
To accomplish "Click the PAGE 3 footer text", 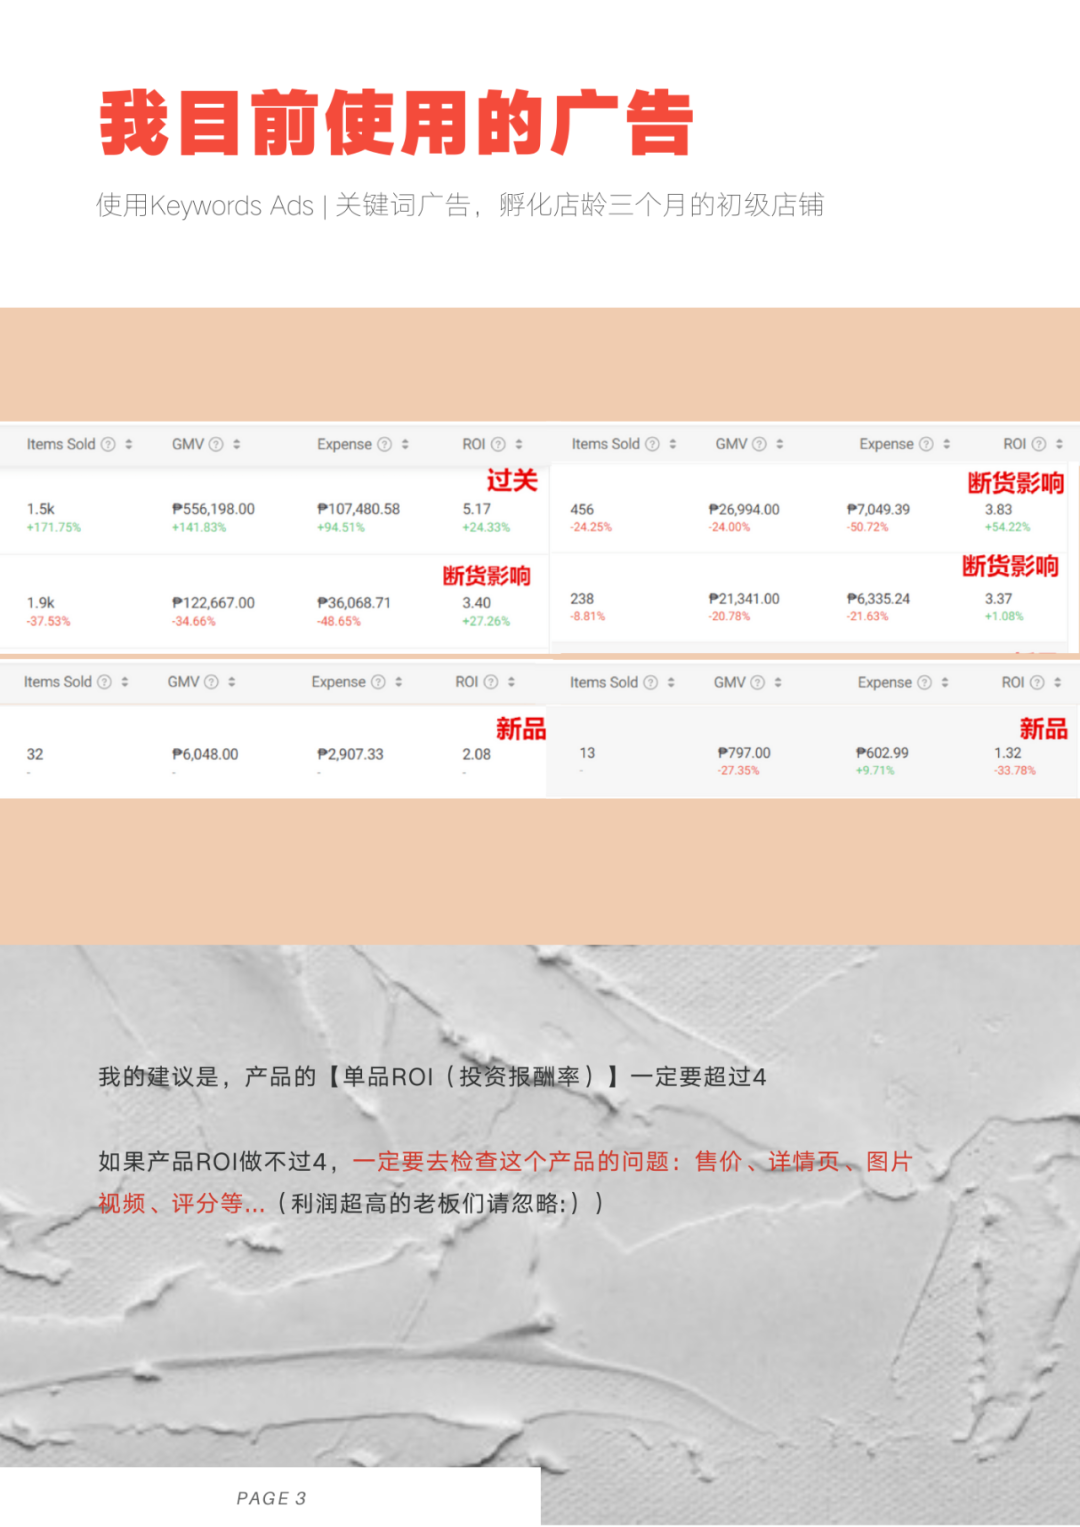I will coord(271,1497).
